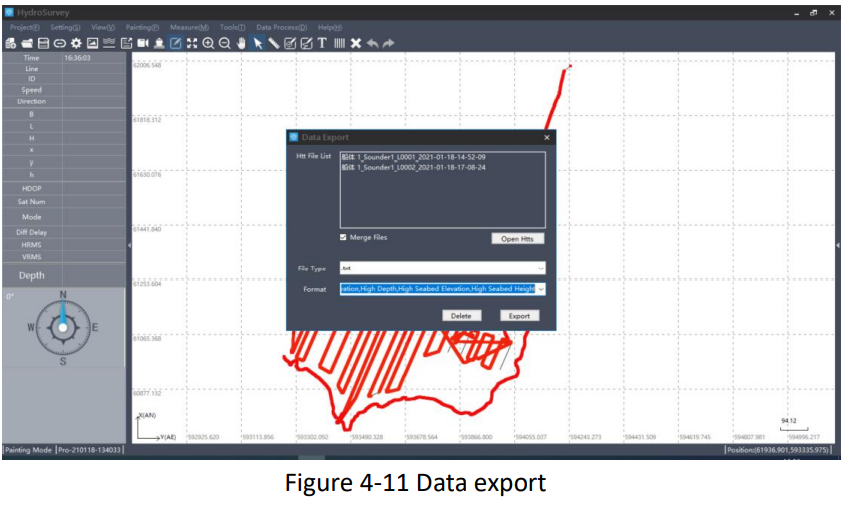Viewport: 842px width, 505px height.
Task: Open the File Type dropdown
Action: click(x=442, y=268)
